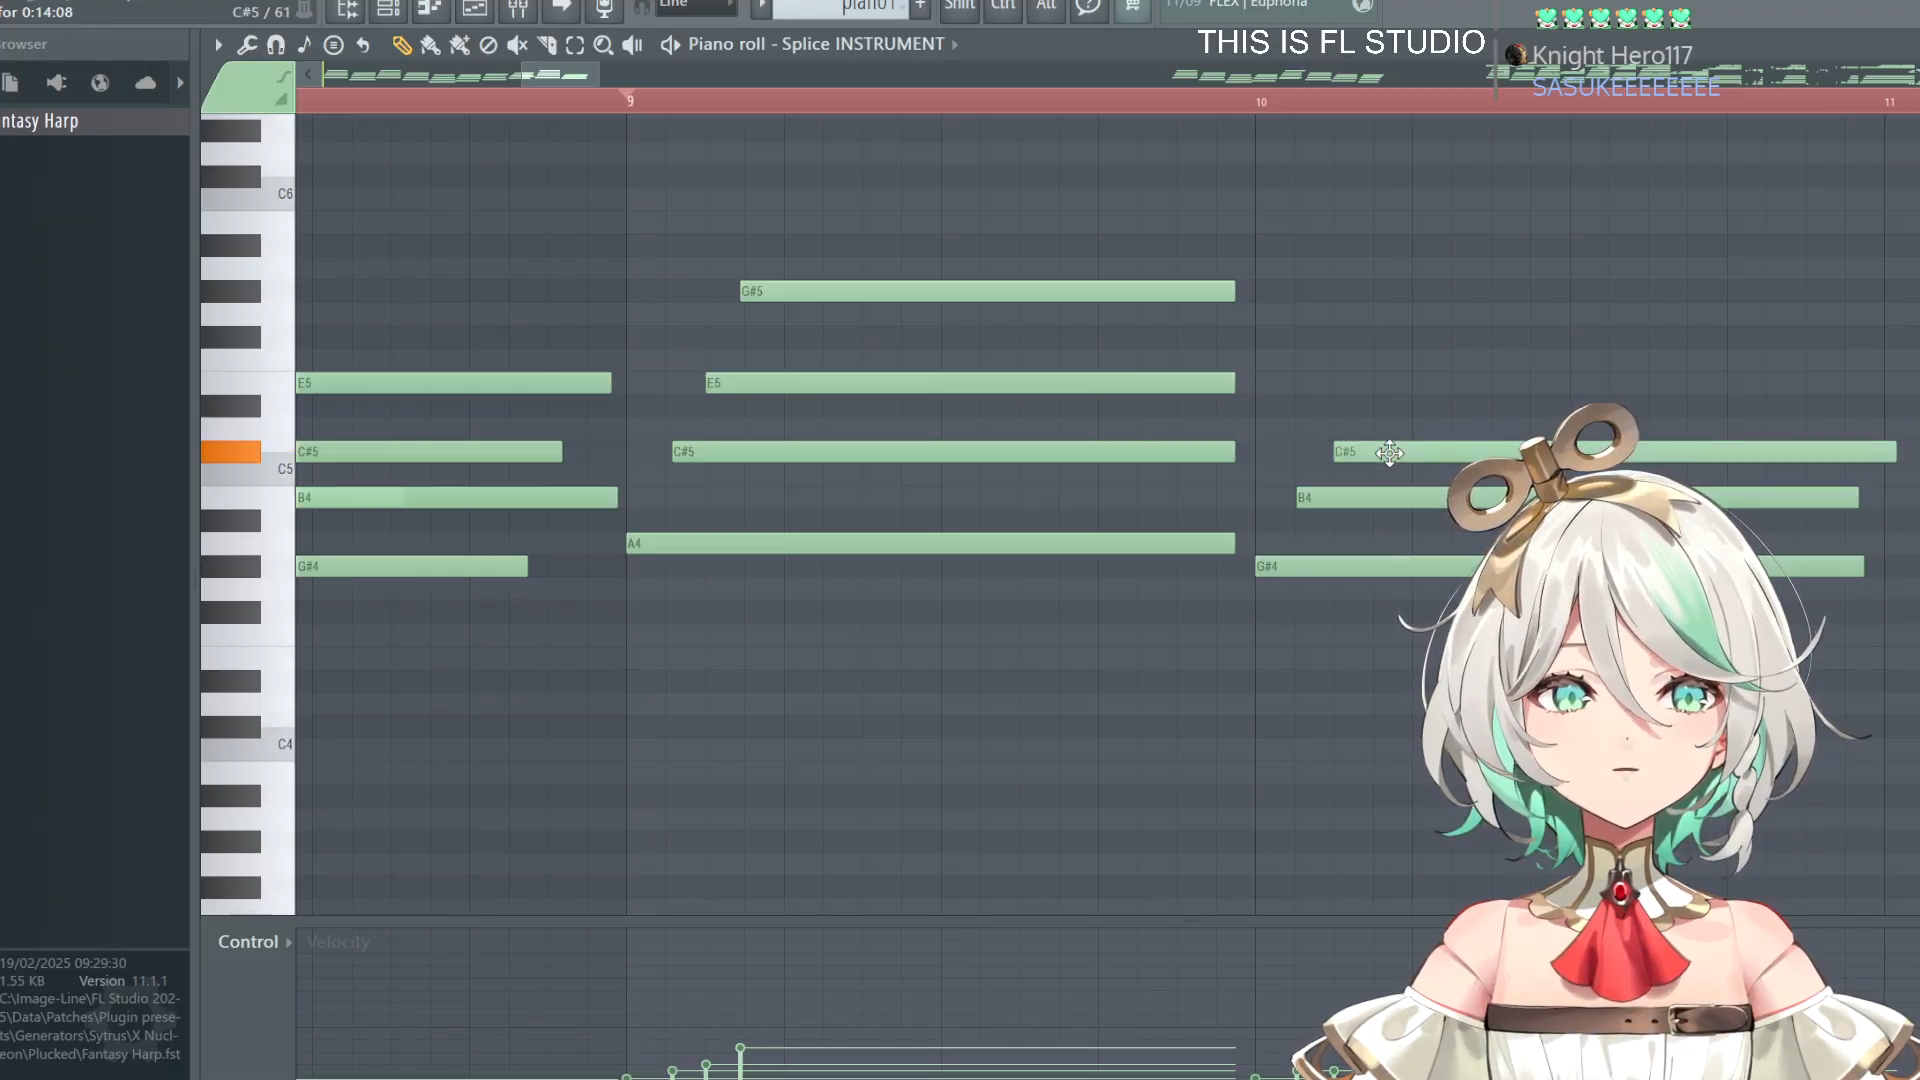The height and width of the screenshot is (1080, 1920).
Task: Select the Fantasy Harp browser item
Action: click(x=40, y=121)
